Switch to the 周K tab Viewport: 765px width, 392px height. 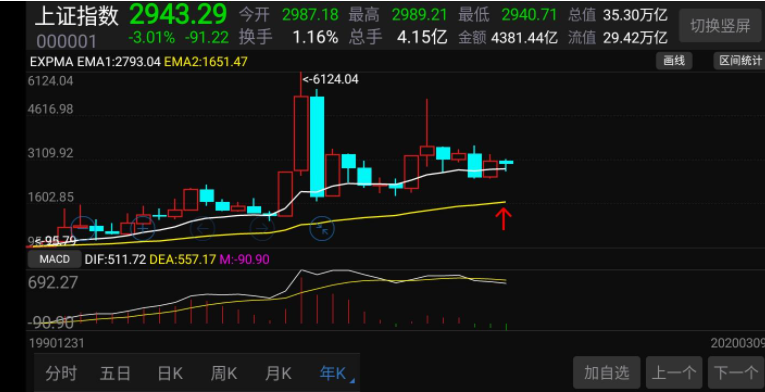224,374
